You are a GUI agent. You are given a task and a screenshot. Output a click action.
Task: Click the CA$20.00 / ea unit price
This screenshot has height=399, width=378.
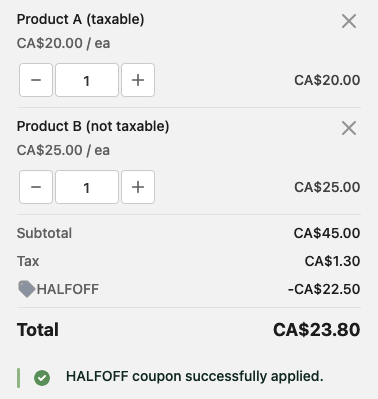63,43
